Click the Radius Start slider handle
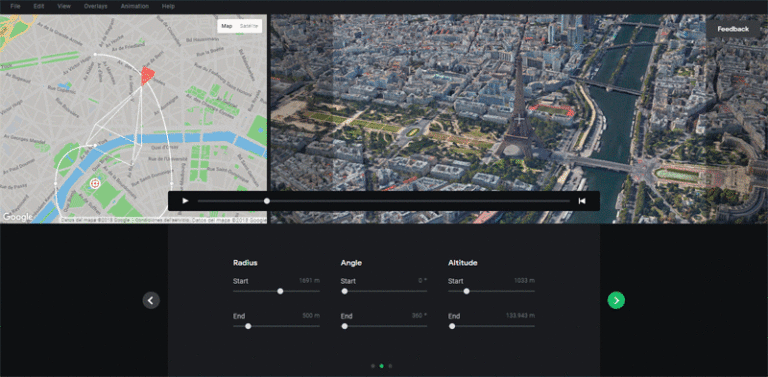Viewport: 768px width, 377px height. pos(280,291)
